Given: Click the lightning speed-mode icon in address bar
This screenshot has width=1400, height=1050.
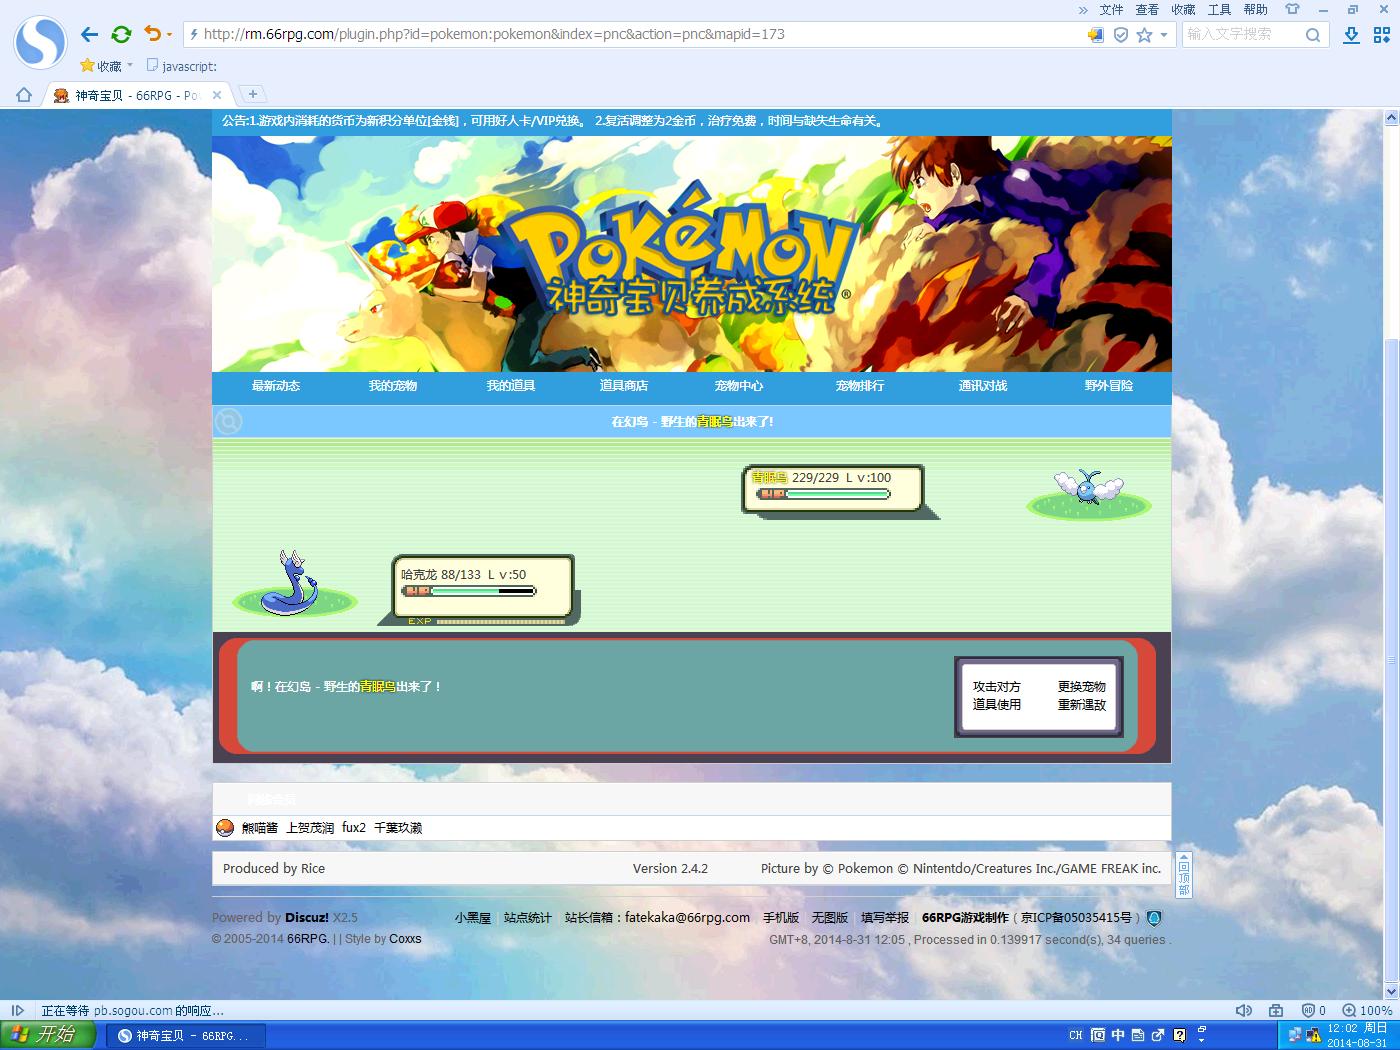Looking at the screenshot, I should 194,34.
